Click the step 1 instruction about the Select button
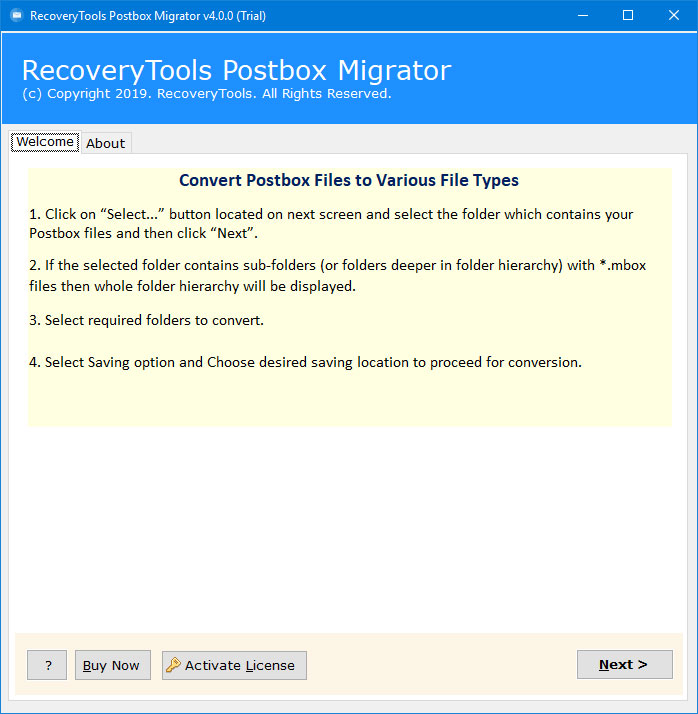 [x=331, y=224]
